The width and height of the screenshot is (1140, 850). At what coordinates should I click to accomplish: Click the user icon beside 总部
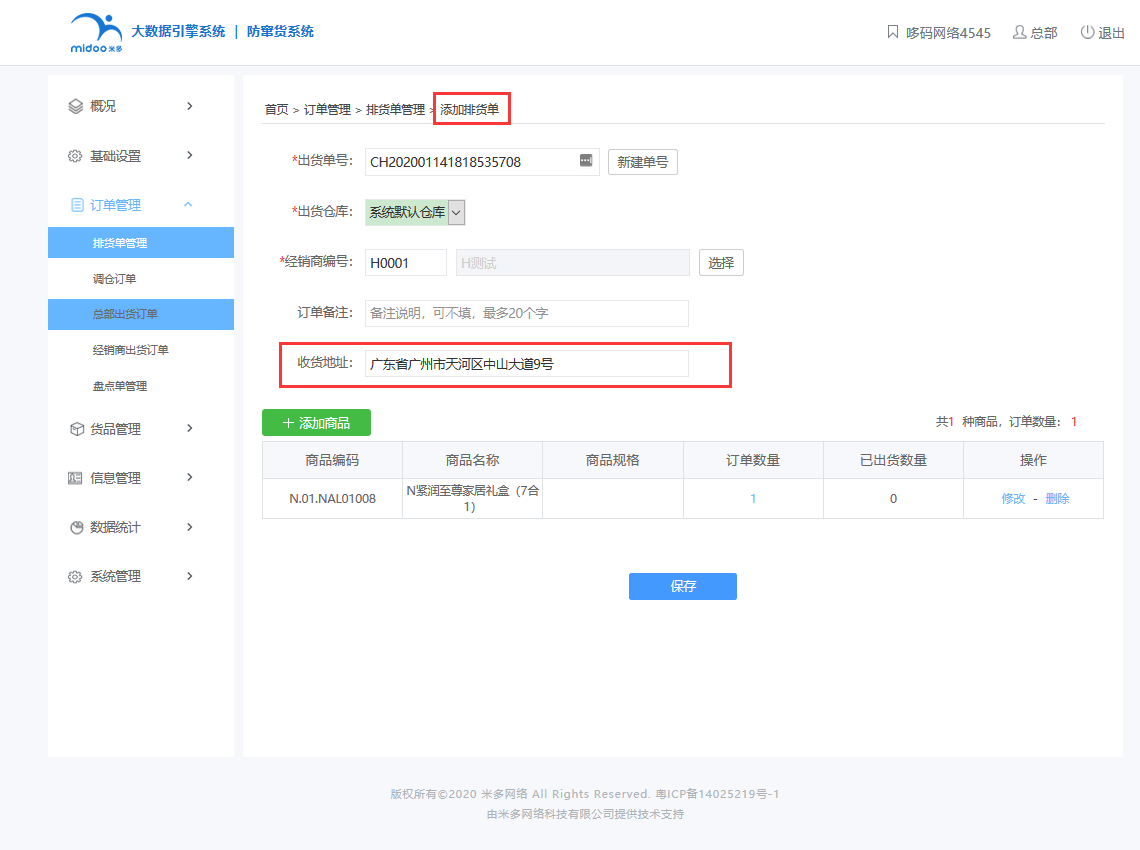[1019, 32]
